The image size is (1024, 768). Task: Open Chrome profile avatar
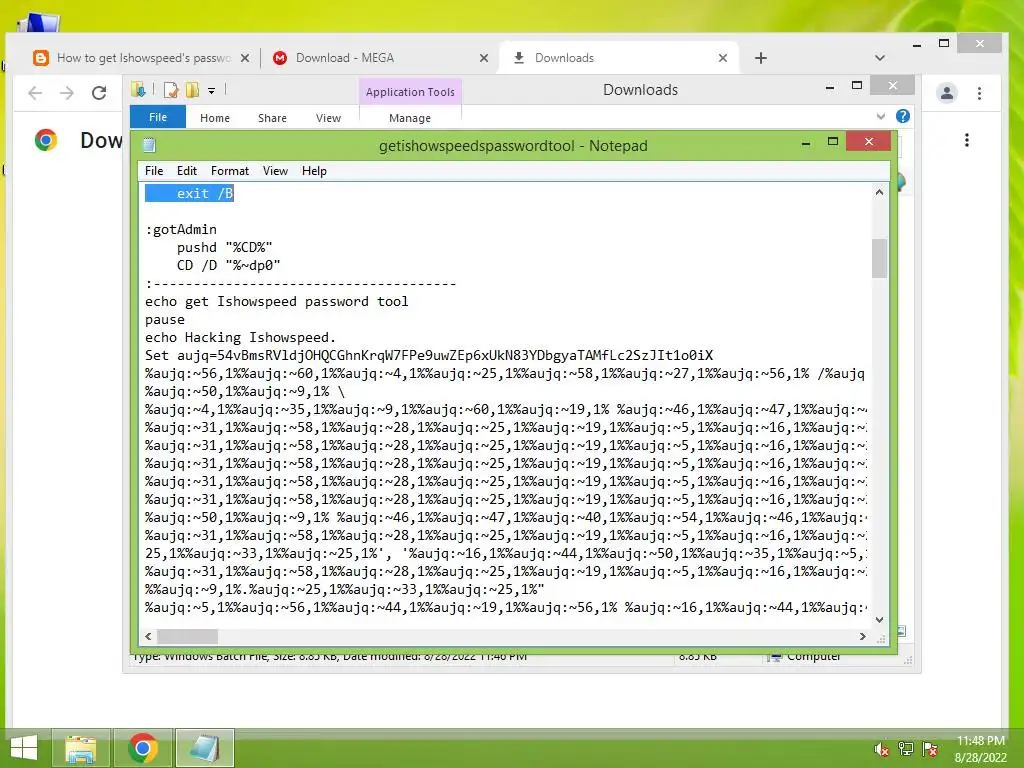coord(947,93)
